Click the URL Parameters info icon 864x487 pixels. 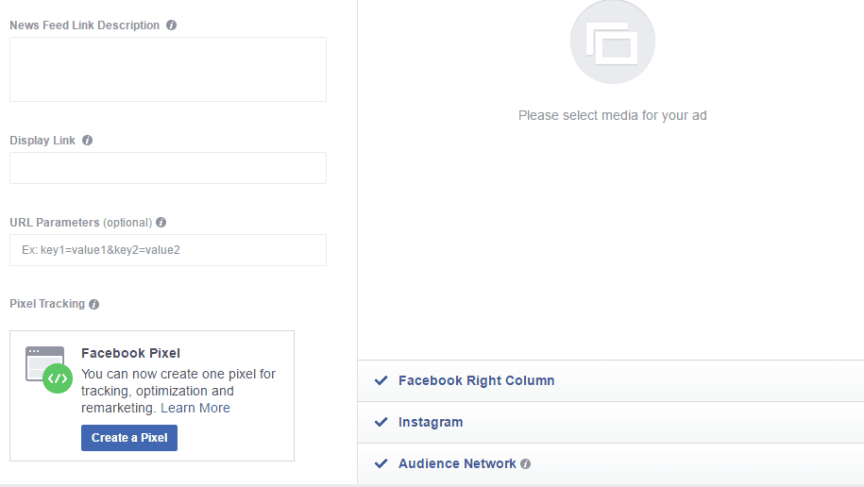point(161,223)
